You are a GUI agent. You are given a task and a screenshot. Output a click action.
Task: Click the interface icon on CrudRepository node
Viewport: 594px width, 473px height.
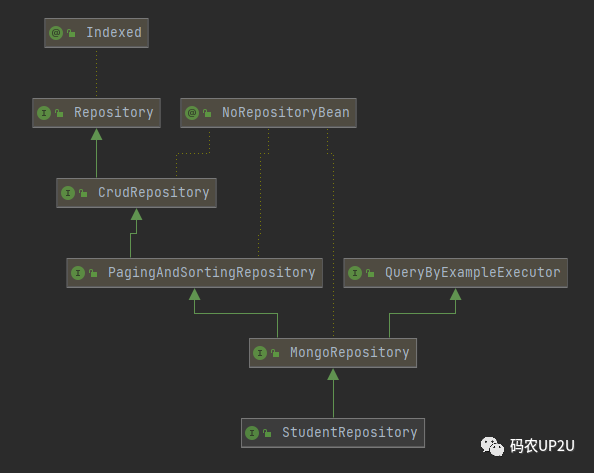click(68, 193)
